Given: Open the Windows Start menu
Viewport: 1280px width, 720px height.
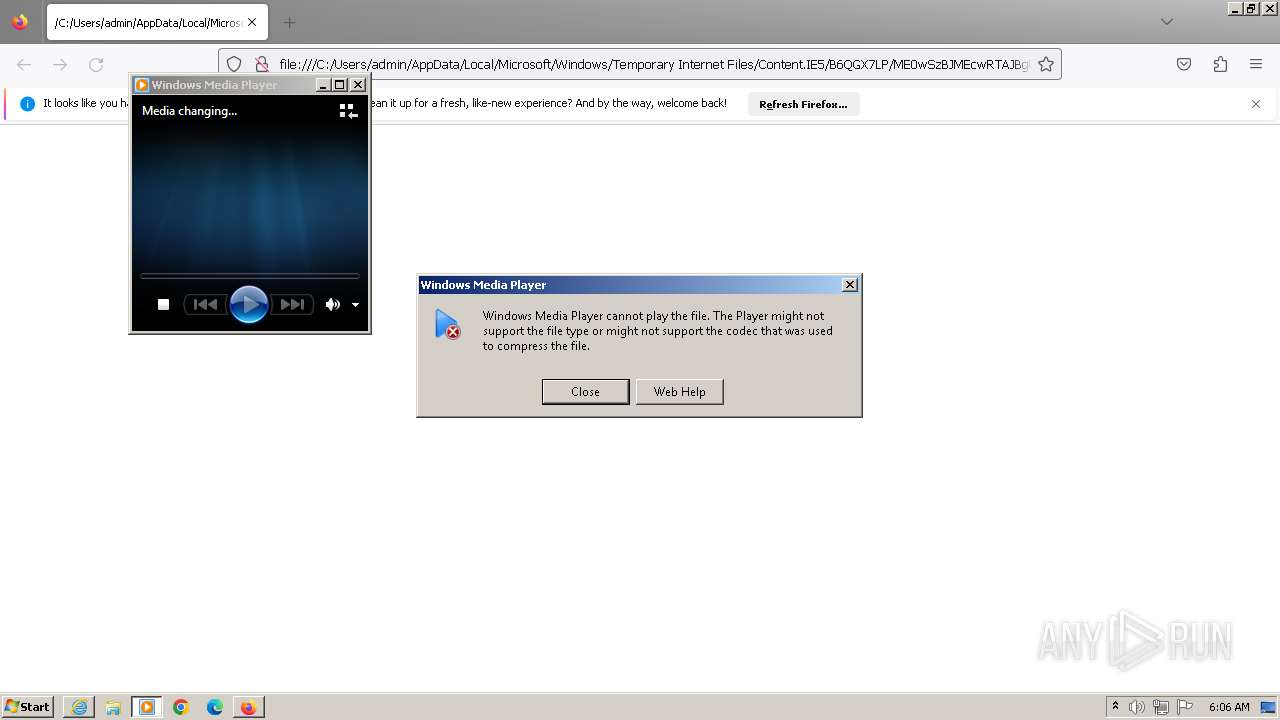Looking at the screenshot, I should tap(27, 707).
